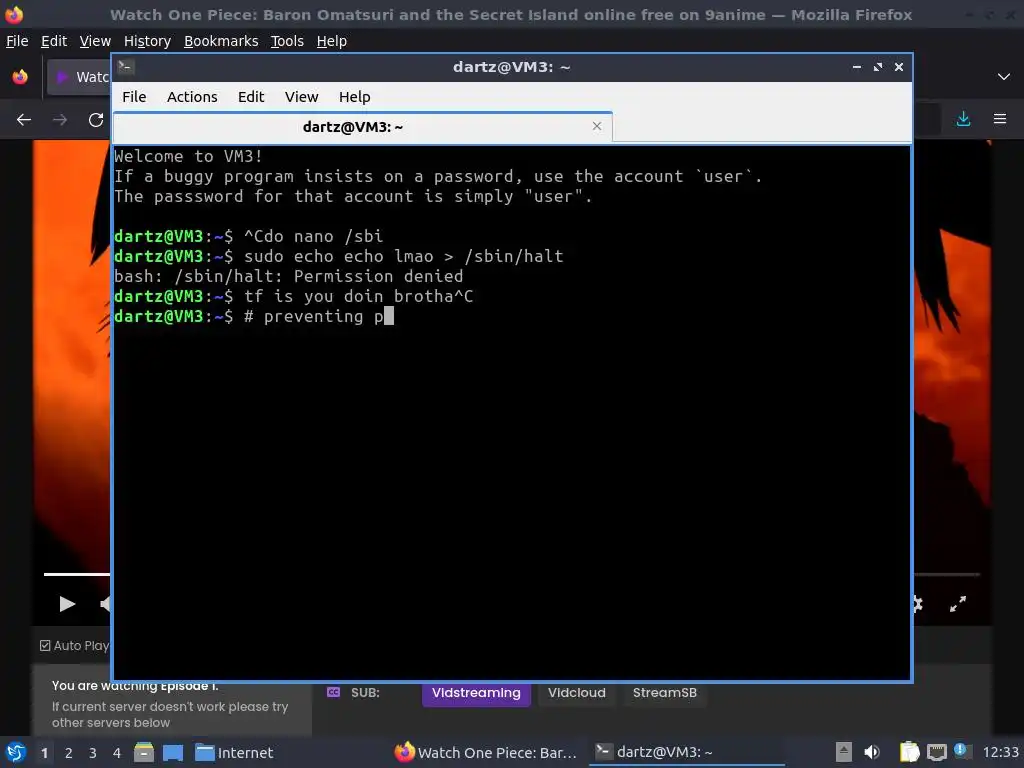Switch to workspace 2

tap(69, 753)
